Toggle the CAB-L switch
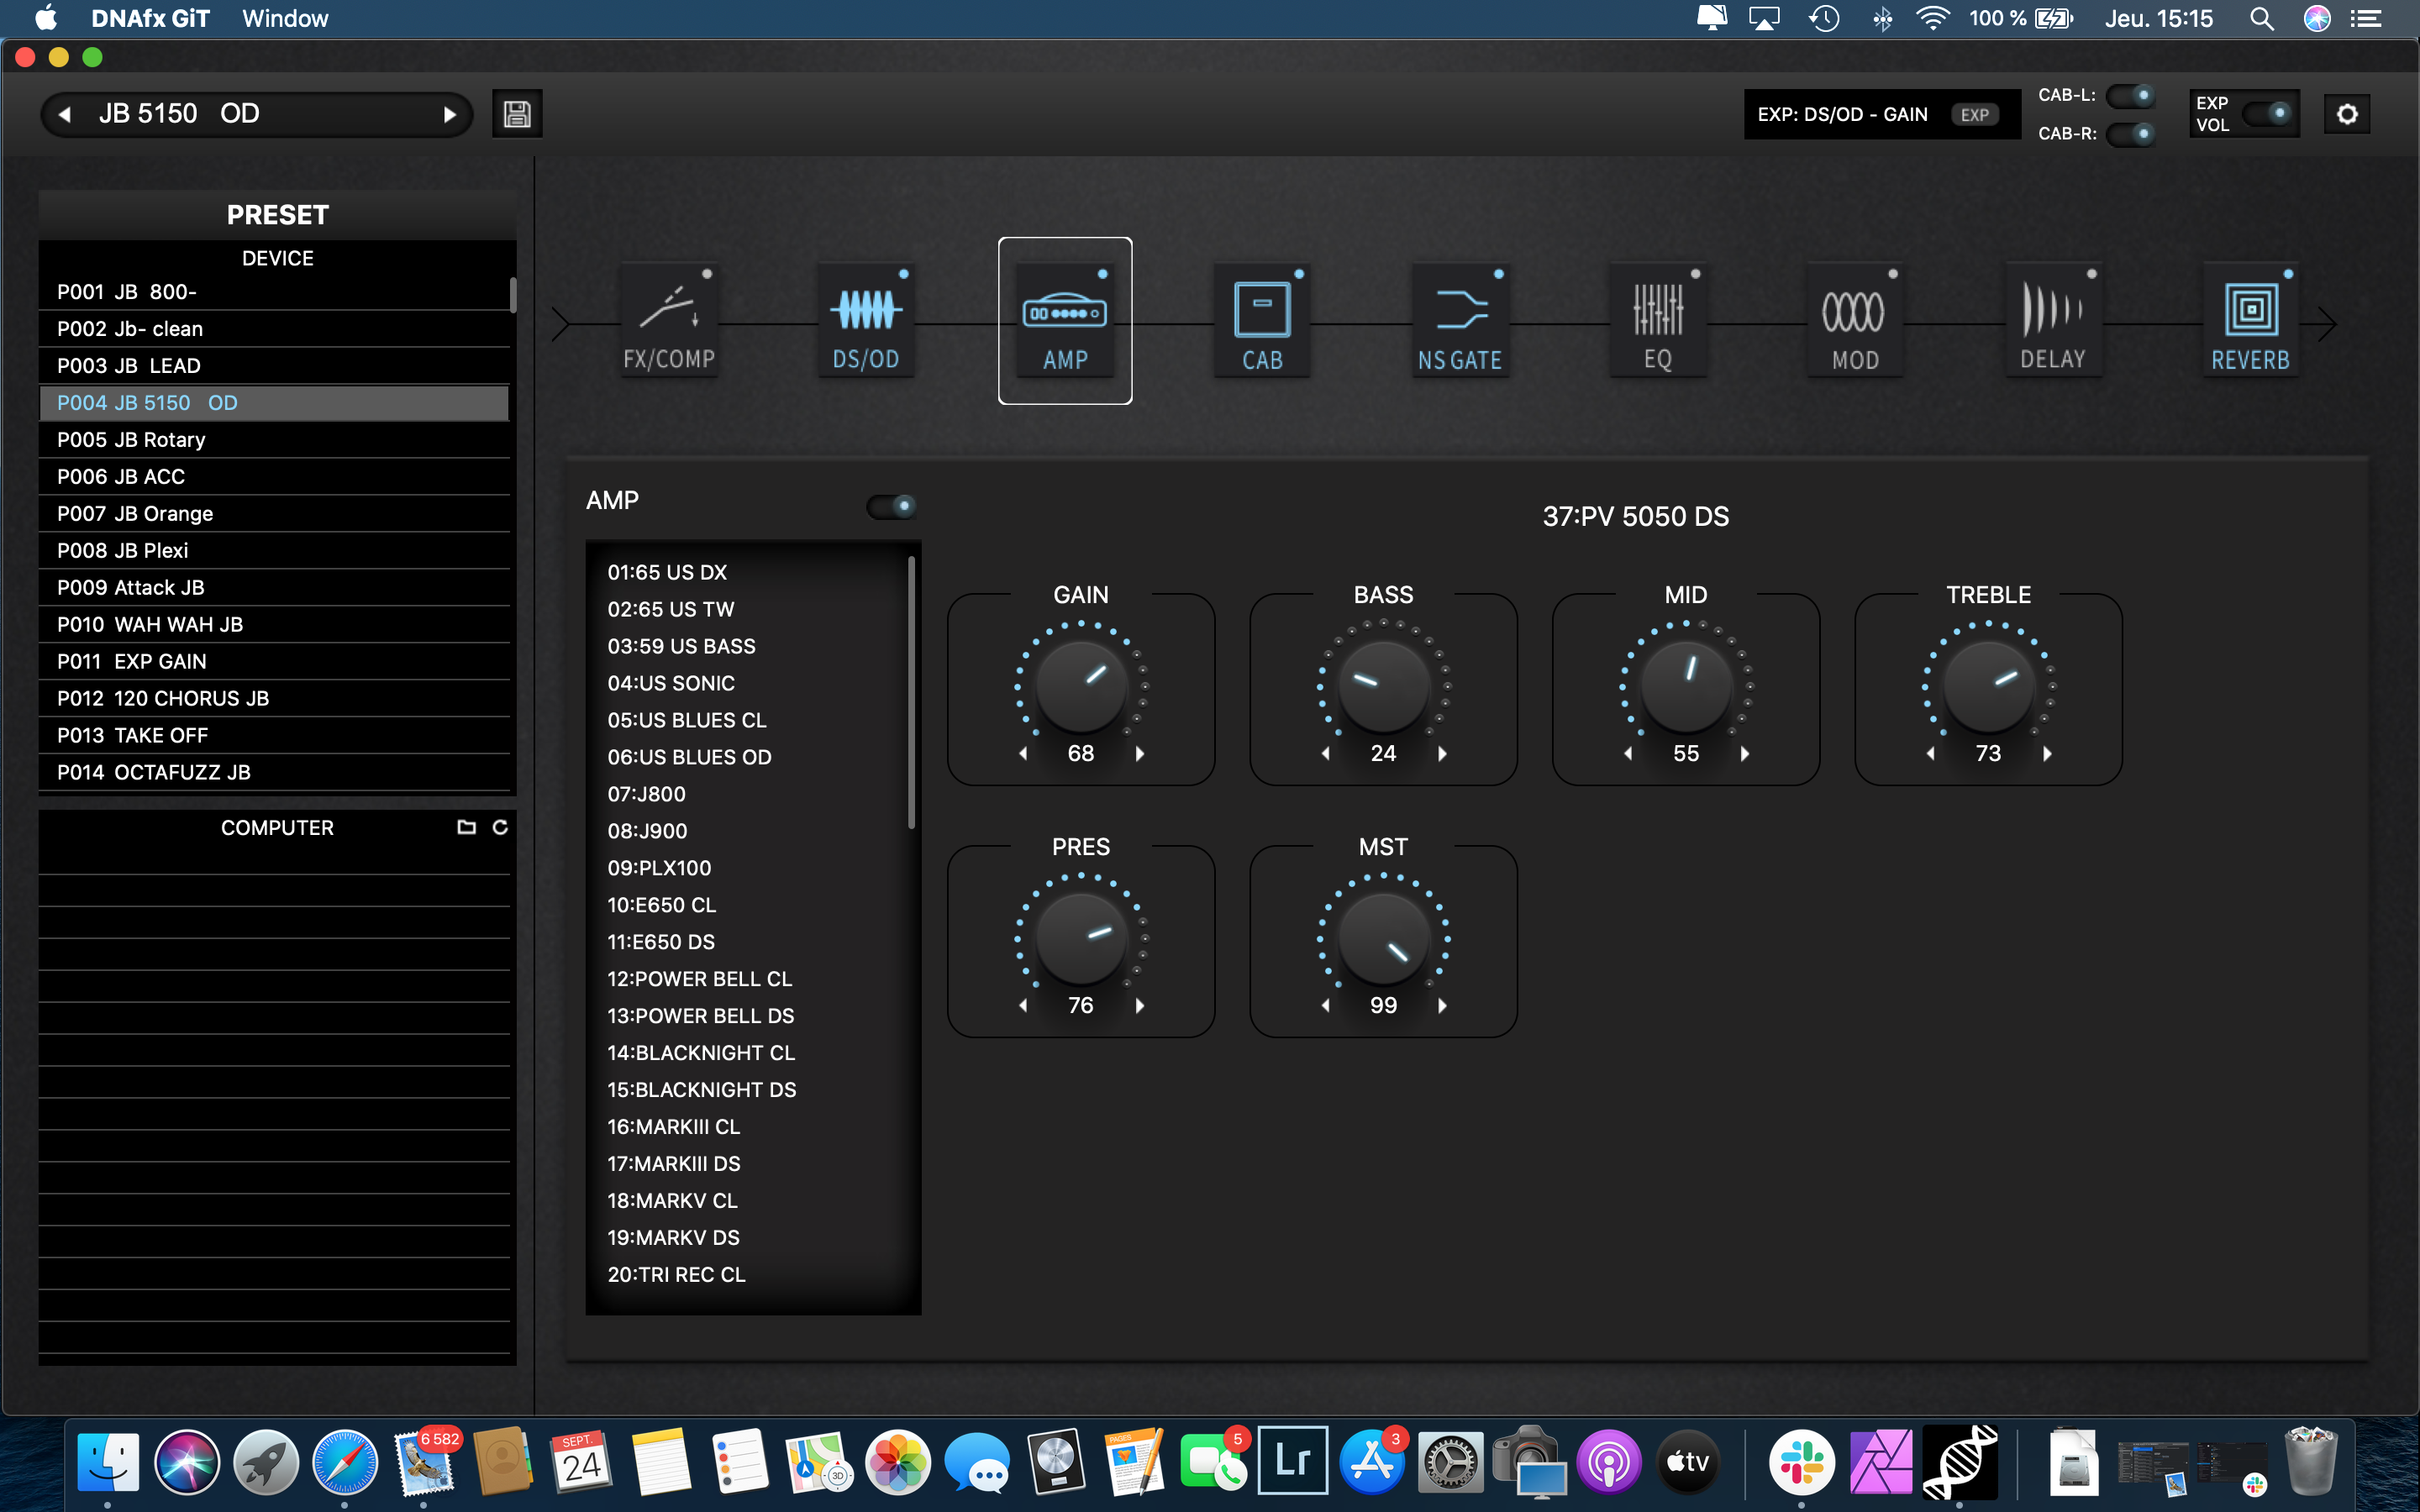The image size is (2420, 1512). click(x=2130, y=96)
